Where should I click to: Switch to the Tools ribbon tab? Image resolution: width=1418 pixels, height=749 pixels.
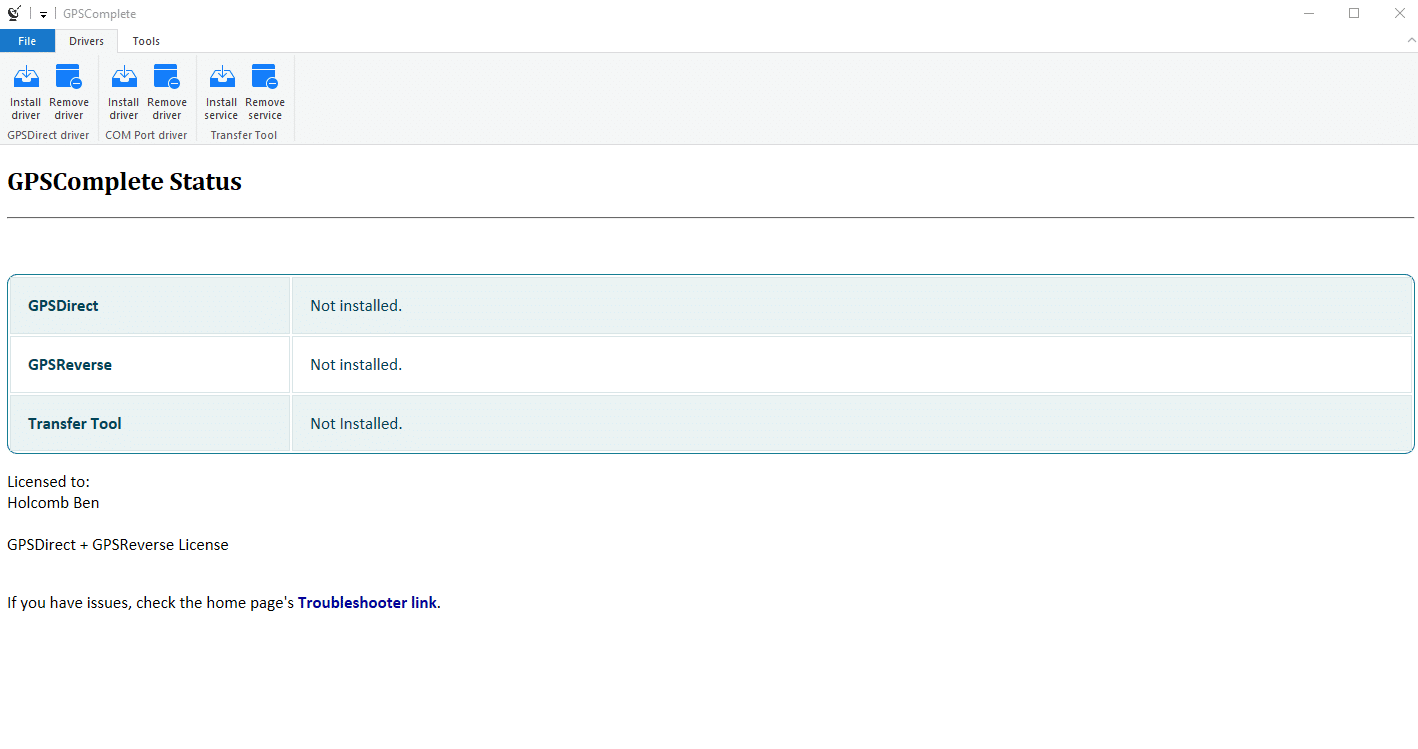tap(146, 41)
